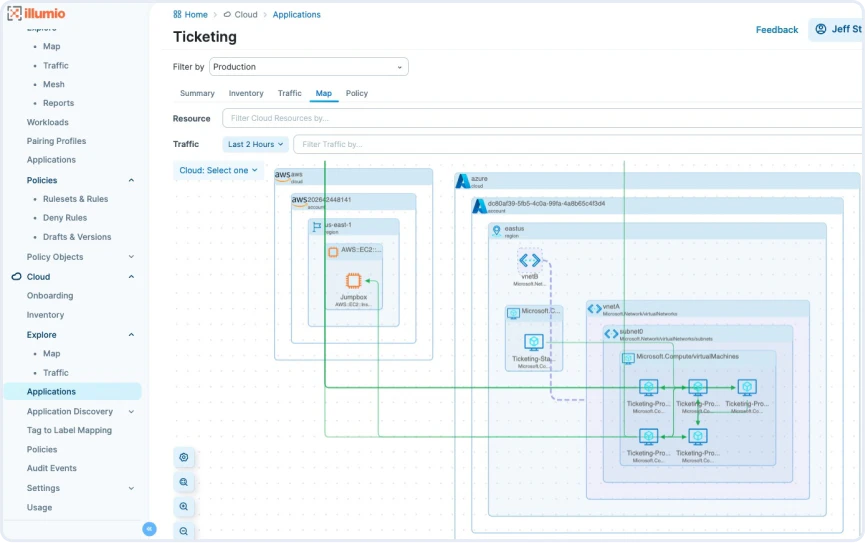Click the Cloud icon in the sidebar

point(17,276)
